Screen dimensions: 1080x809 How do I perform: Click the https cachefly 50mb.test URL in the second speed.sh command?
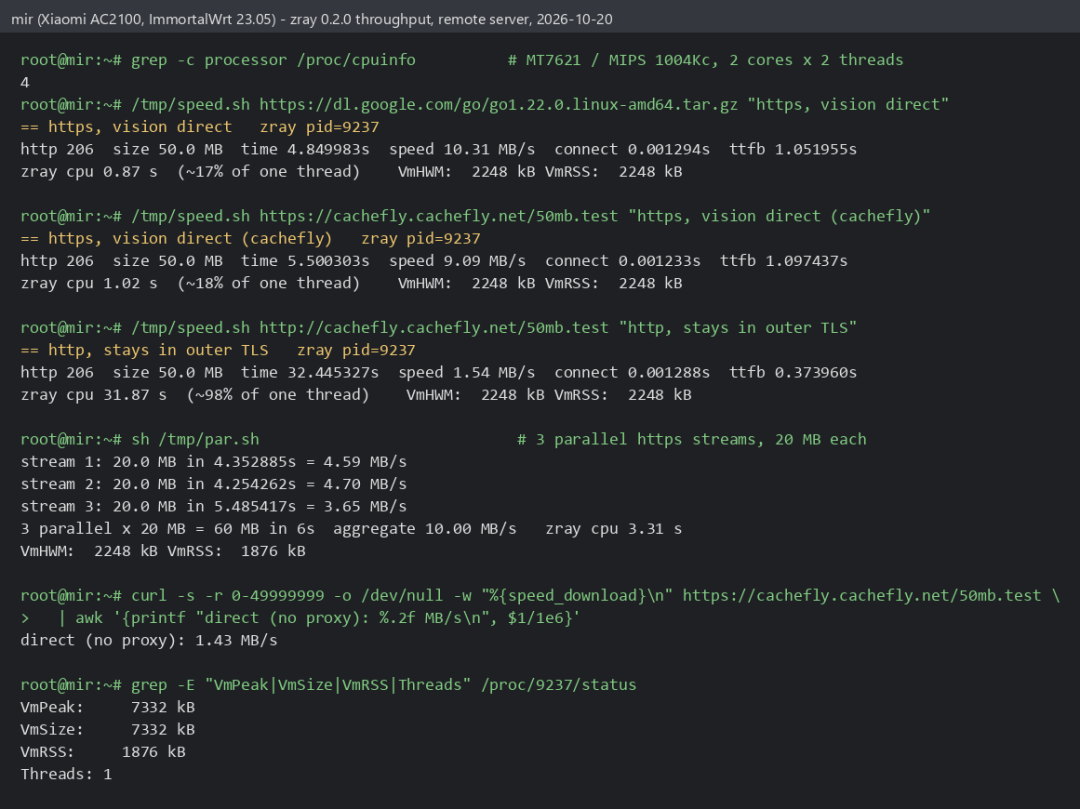click(439, 216)
